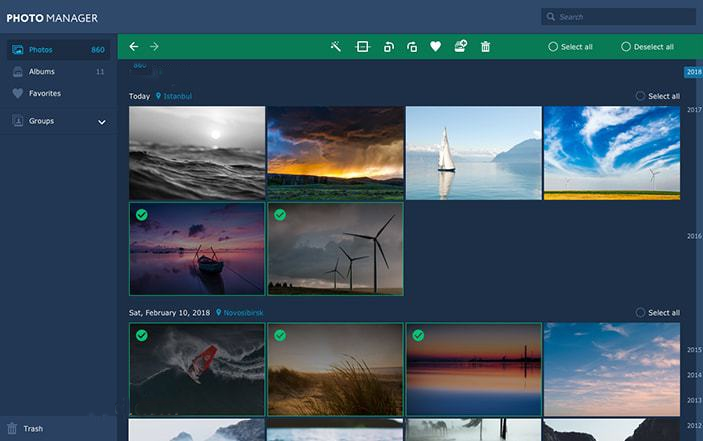The image size is (703, 441).
Task: Open the Groups section label
Action: pos(41,121)
